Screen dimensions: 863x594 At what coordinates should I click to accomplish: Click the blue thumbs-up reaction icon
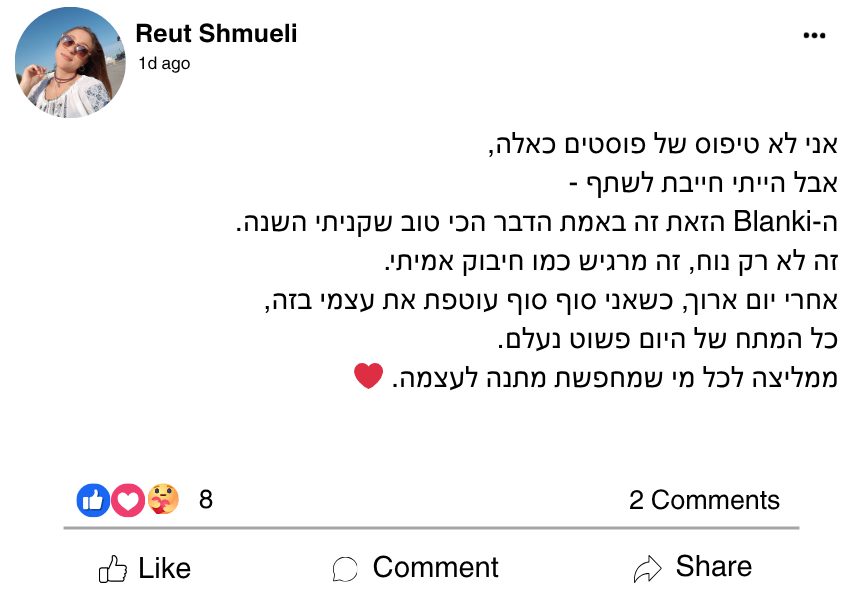tap(93, 500)
